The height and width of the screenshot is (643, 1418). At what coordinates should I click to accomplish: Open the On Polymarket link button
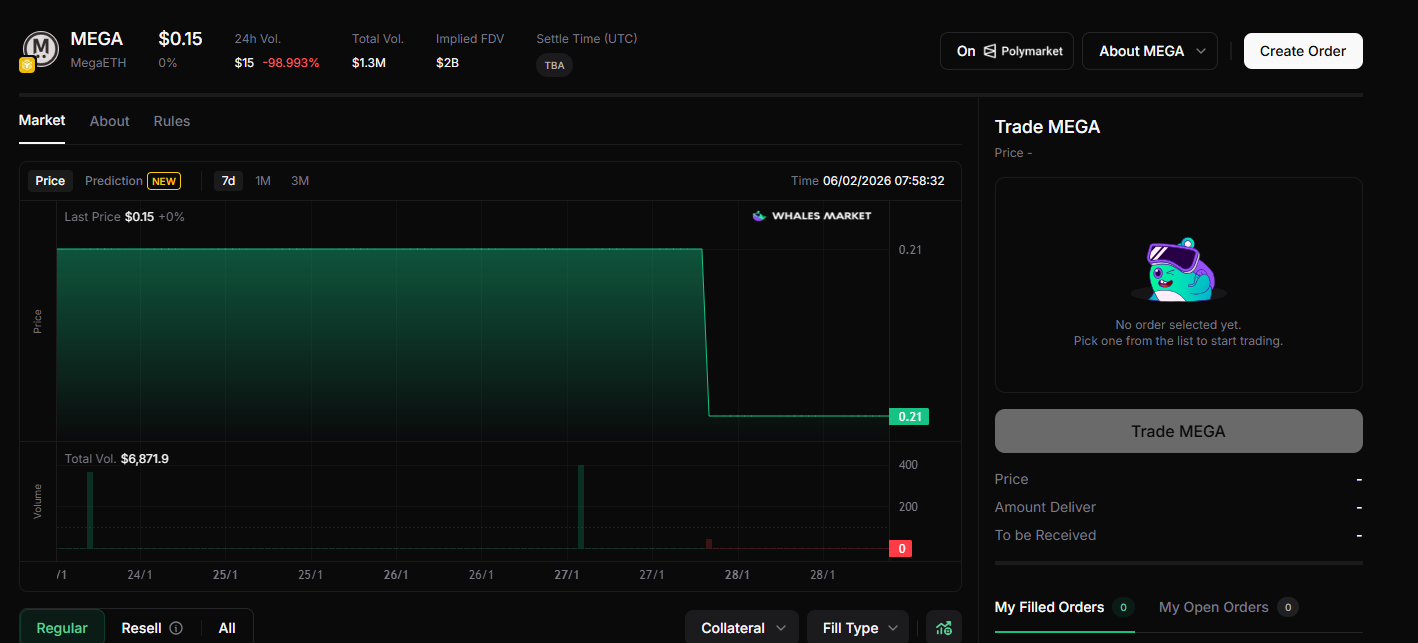pyautogui.click(x=1007, y=51)
